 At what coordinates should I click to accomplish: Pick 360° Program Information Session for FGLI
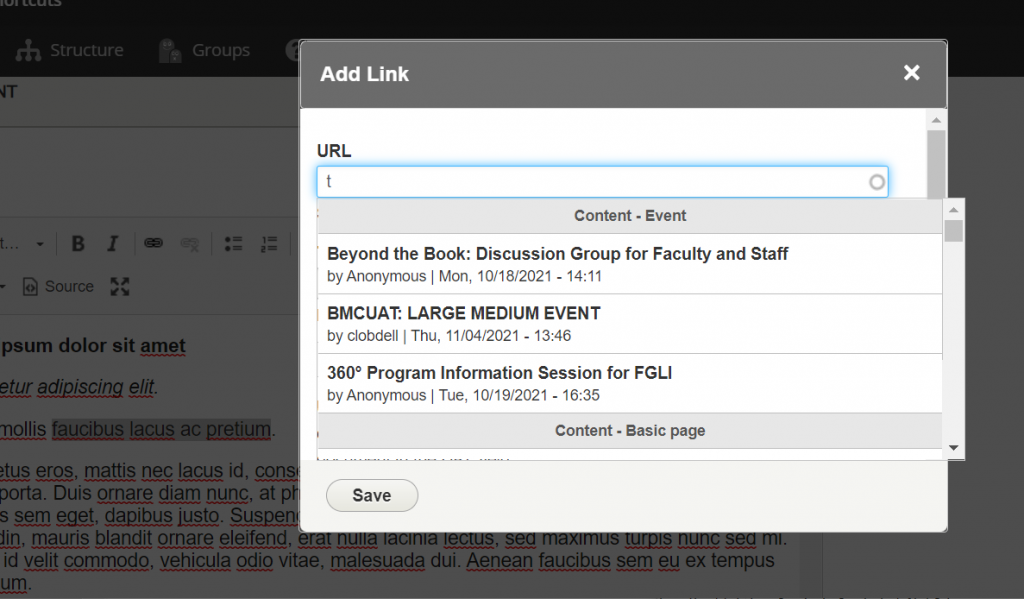(630, 383)
